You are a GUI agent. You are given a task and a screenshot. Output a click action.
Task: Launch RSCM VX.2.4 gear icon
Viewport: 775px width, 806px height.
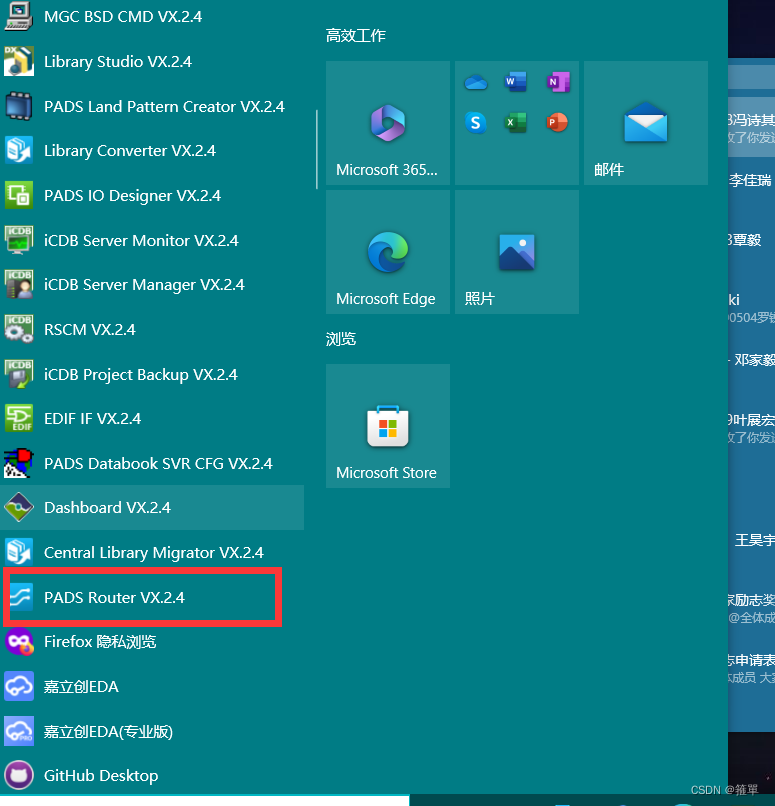coord(19,329)
